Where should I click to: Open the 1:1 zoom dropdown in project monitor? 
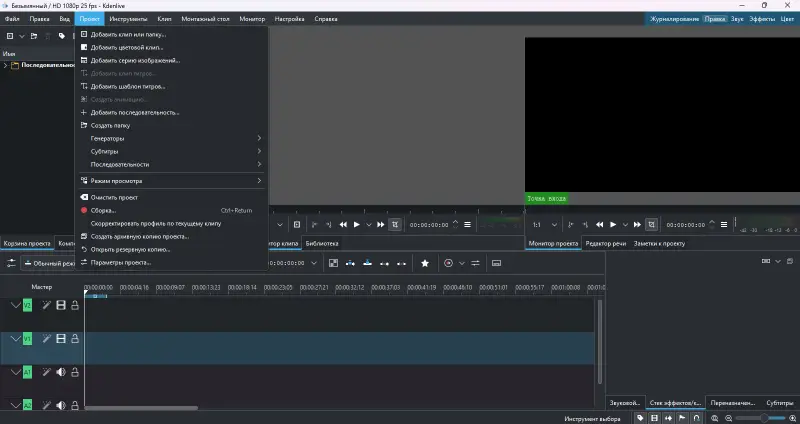tap(545, 225)
